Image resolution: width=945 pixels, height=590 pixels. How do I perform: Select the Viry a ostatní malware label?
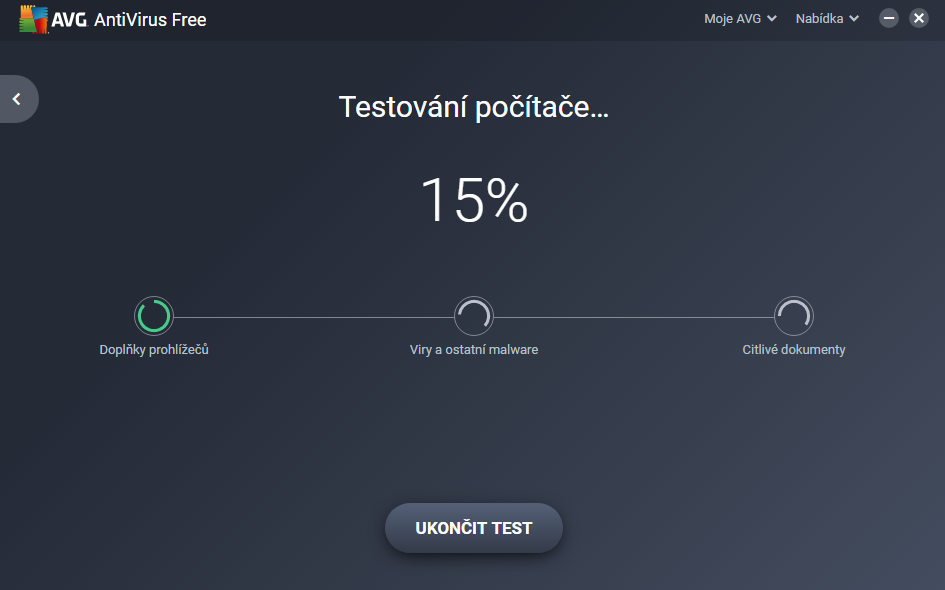tap(474, 350)
